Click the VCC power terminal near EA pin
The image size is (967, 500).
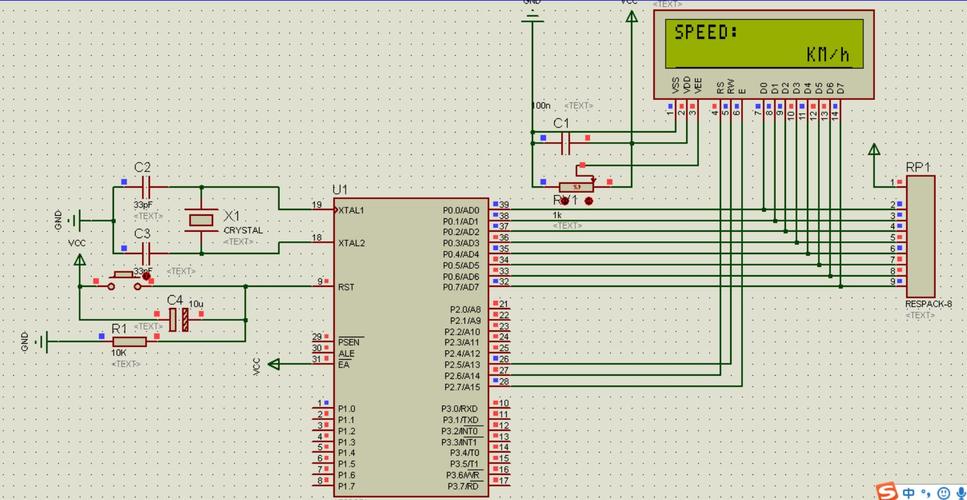[274, 364]
